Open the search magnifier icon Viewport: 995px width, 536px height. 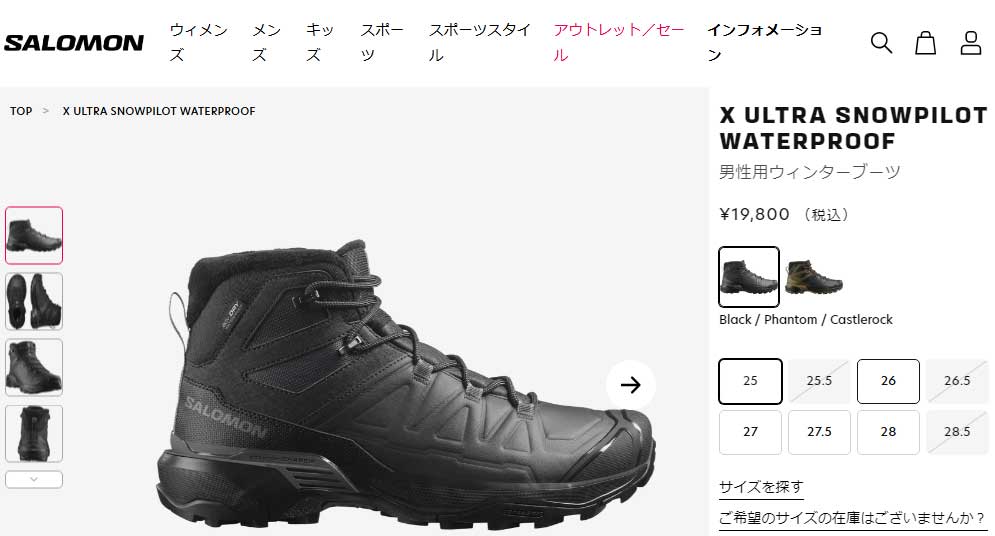(881, 42)
